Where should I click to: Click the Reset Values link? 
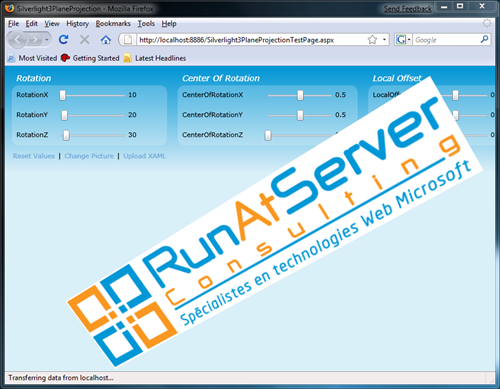click(x=34, y=156)
